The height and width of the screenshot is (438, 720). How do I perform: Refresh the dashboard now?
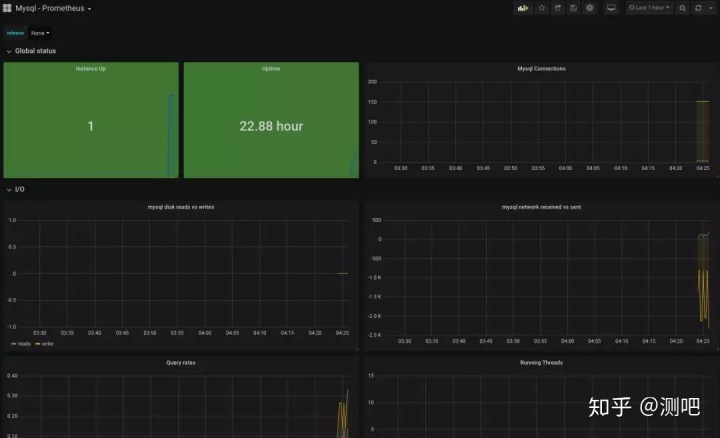(x=698, y=8)
